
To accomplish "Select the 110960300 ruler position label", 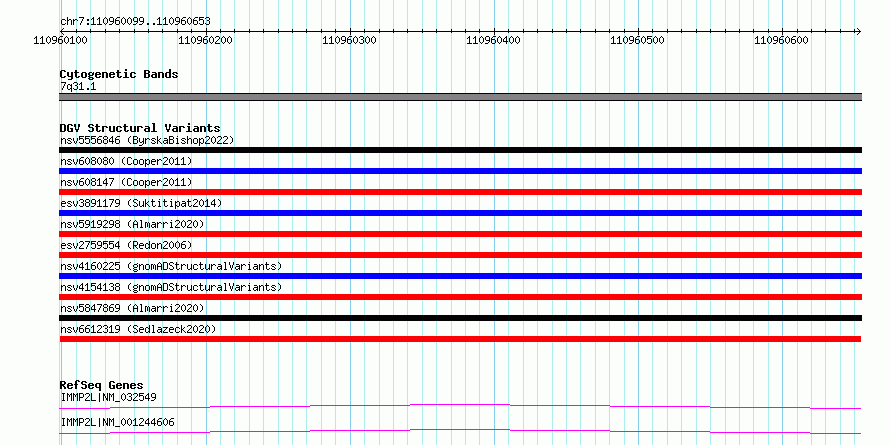I will [x=350, y=41].
